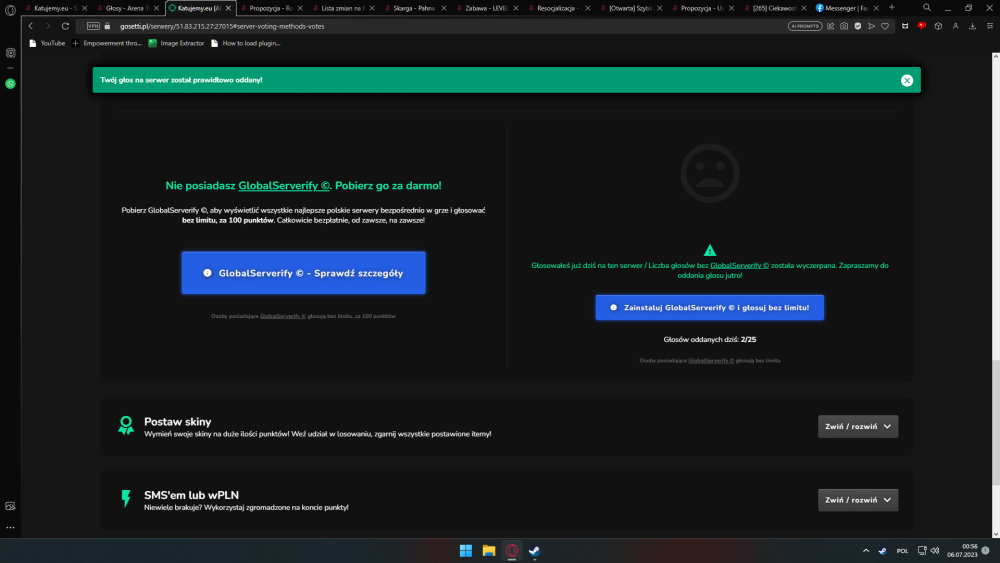Click GlobalServerify link below Głosów oddanych dziś
Image resolution: width=1000 pixels, height=563 pixels.
710,361
